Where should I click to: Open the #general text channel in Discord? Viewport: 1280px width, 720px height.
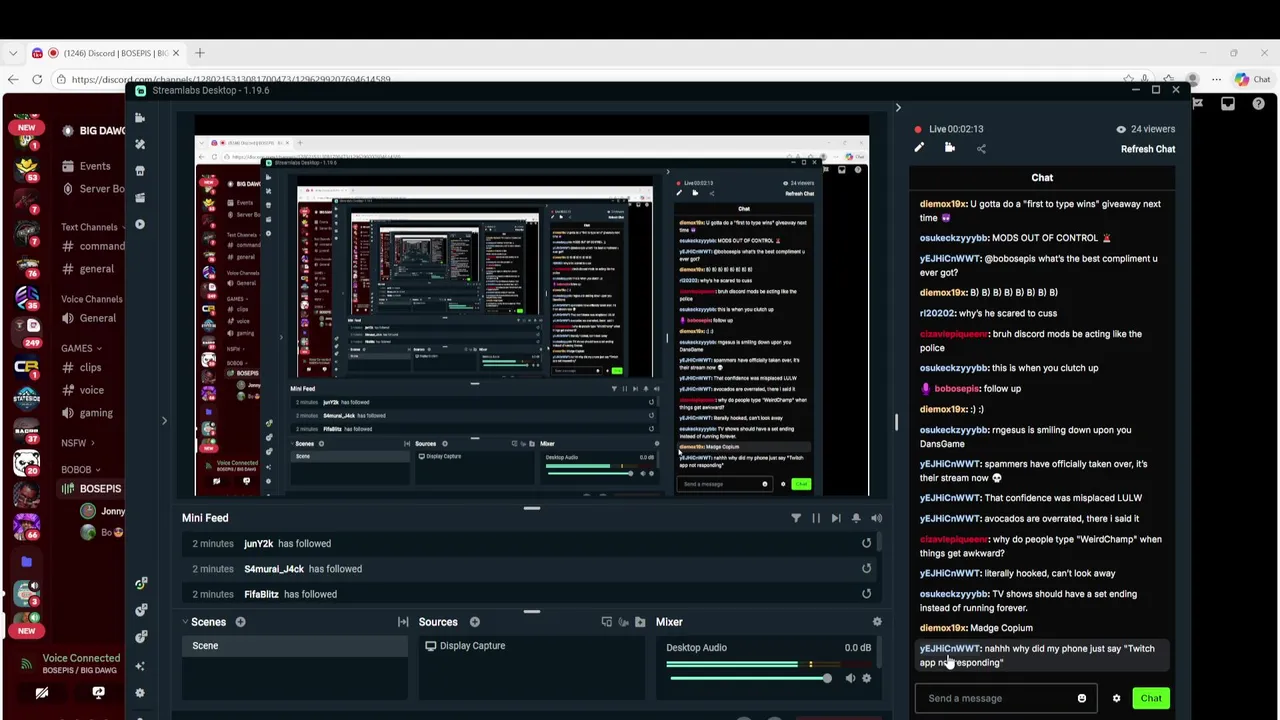(x=88, y=269)
